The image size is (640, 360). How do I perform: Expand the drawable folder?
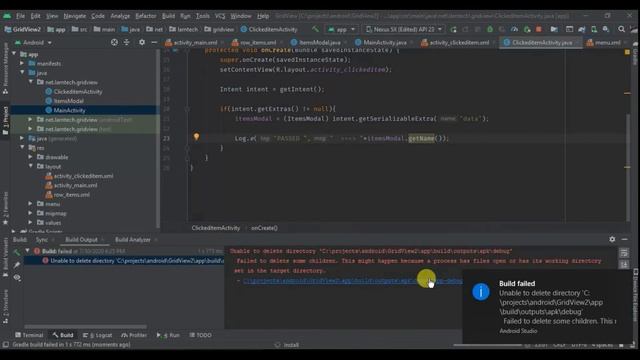click(x=31, y=157)
